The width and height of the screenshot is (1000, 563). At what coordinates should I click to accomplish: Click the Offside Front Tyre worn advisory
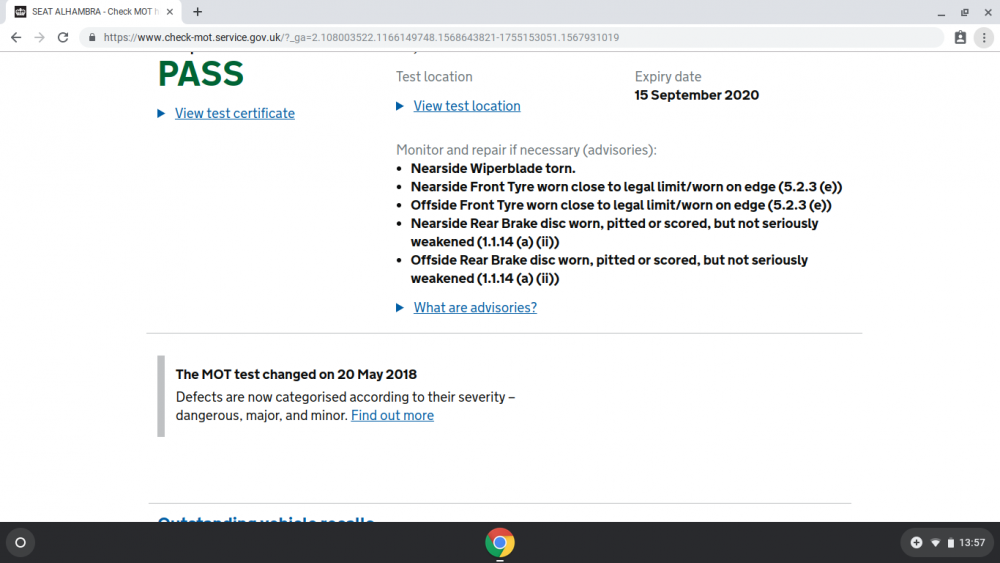pyautogui.click(x=621, y=205)
